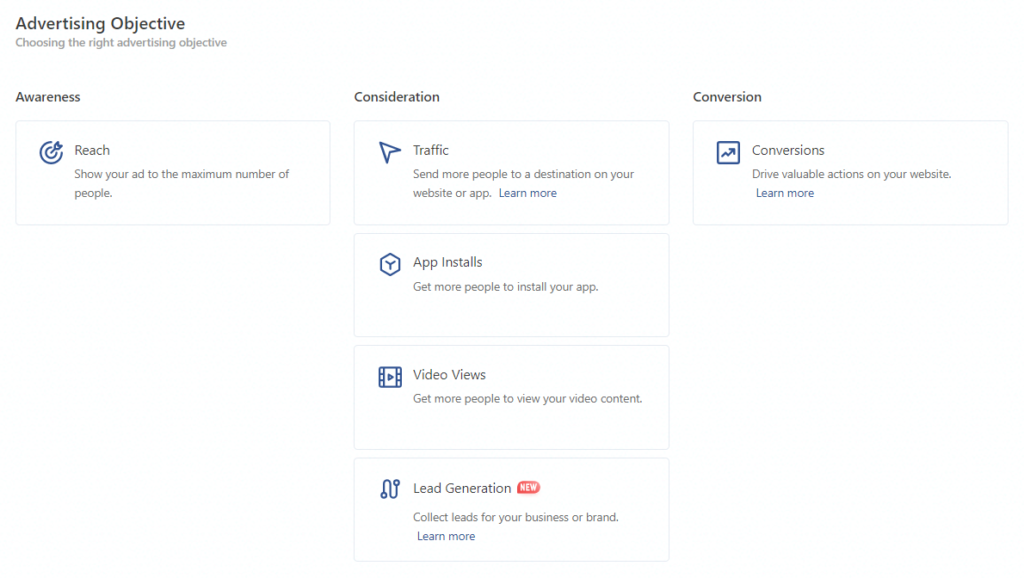This screenshot has width=1024, height=578.
Task: Click the Video Views film icon
Action: (389, 377)
